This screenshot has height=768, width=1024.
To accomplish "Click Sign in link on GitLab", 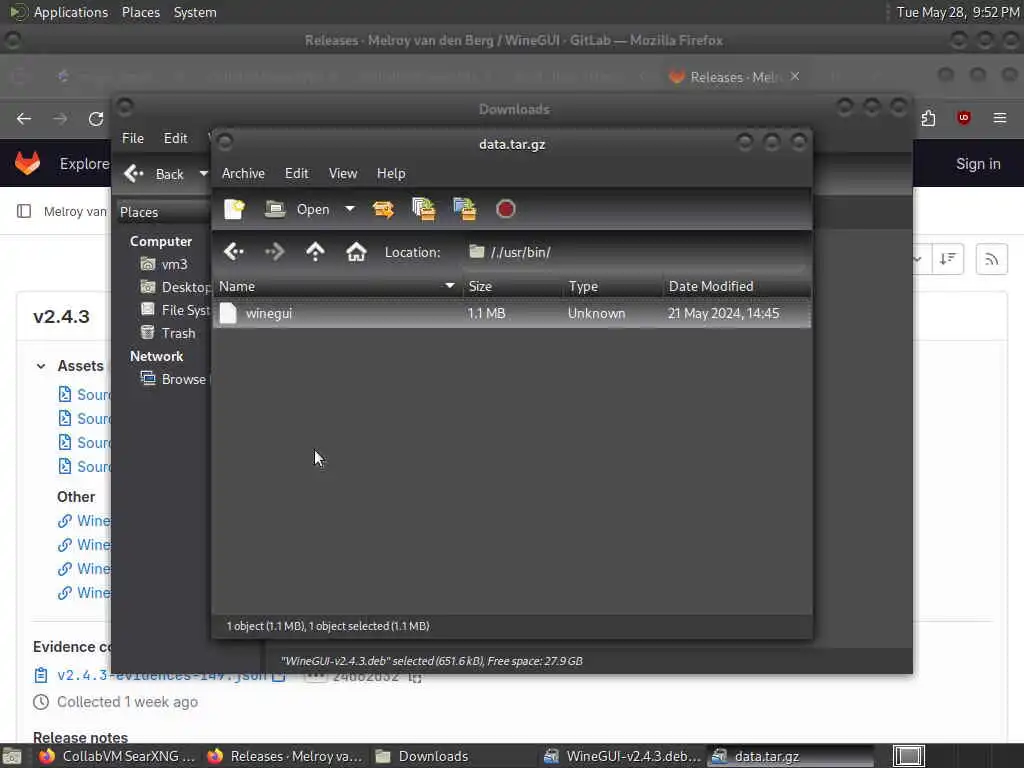I will tap(978, 164).
